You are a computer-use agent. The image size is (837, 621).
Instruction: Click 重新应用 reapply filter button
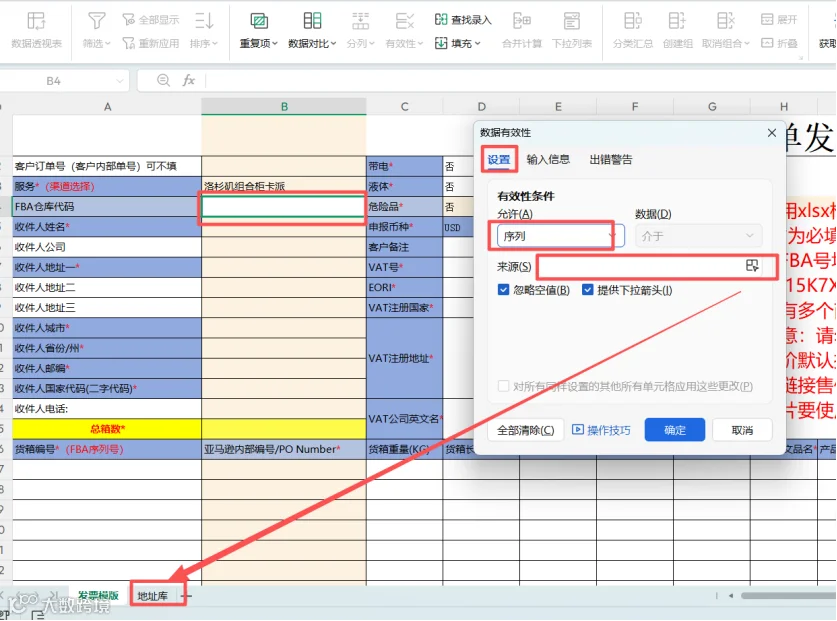pos(151,43)
